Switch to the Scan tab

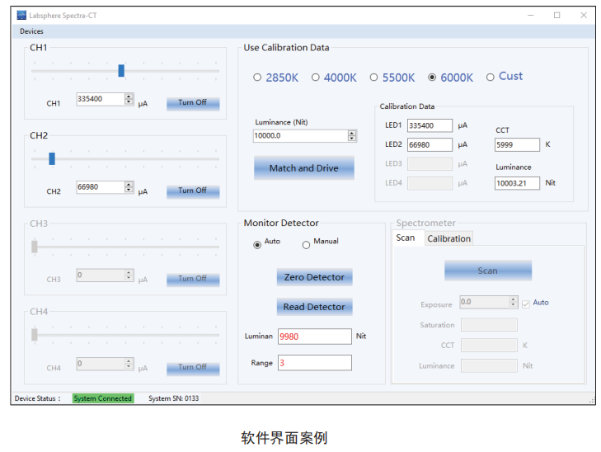tap(405, 238)
